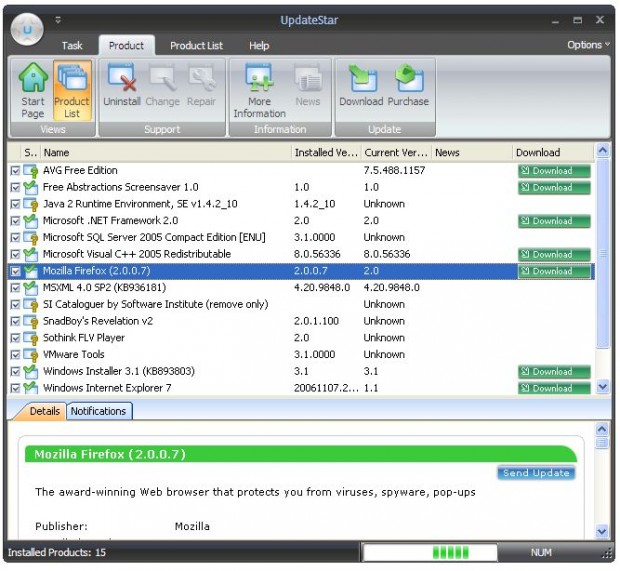Click product list scrollbar down arrow
620x571 pixels.
[x=602, y=386]
